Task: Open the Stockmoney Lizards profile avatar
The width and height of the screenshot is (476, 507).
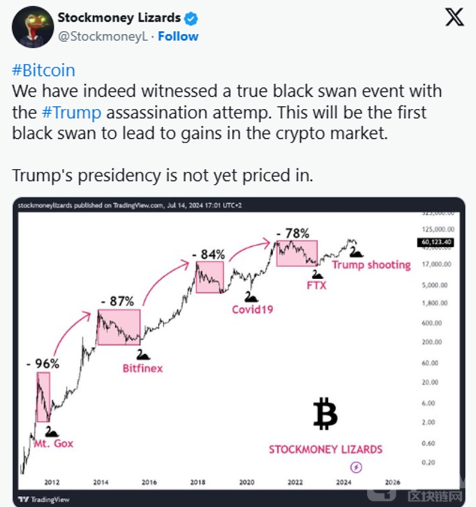Action: [x=33, y=27]
